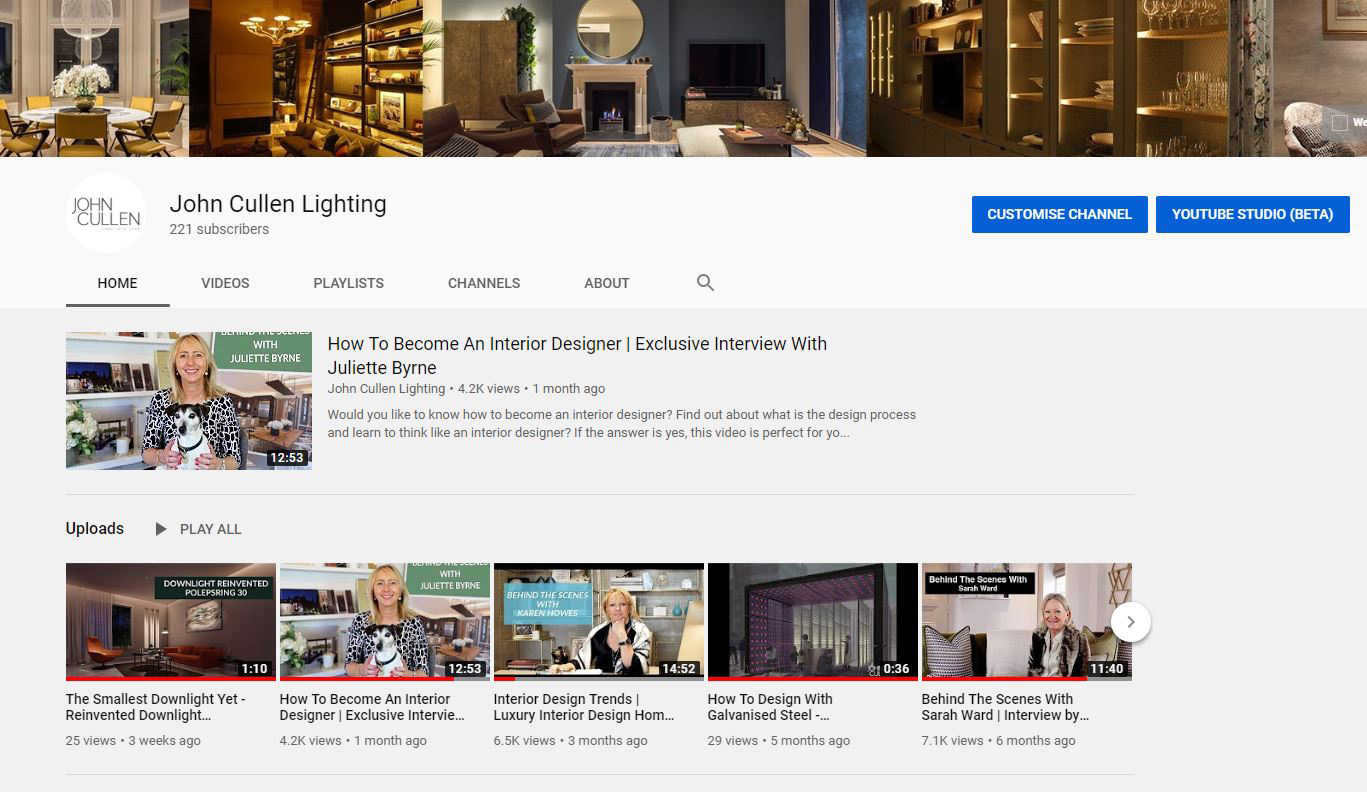This screenshot has width=1367, height=792.
Task: Open the Galvanised Steel video thumbnail
Action: pos(813,622)
